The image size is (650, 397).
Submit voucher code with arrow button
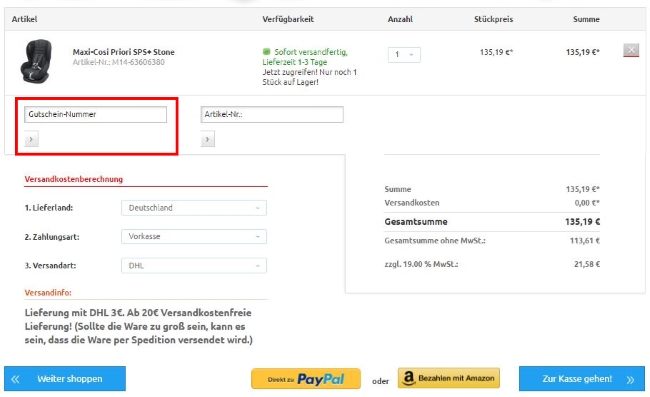[32, 139]
